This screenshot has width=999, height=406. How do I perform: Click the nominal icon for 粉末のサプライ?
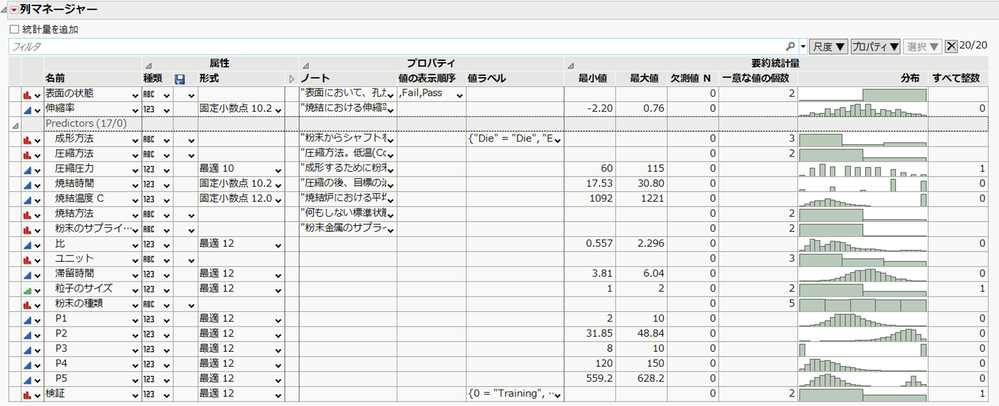[27, 229]
